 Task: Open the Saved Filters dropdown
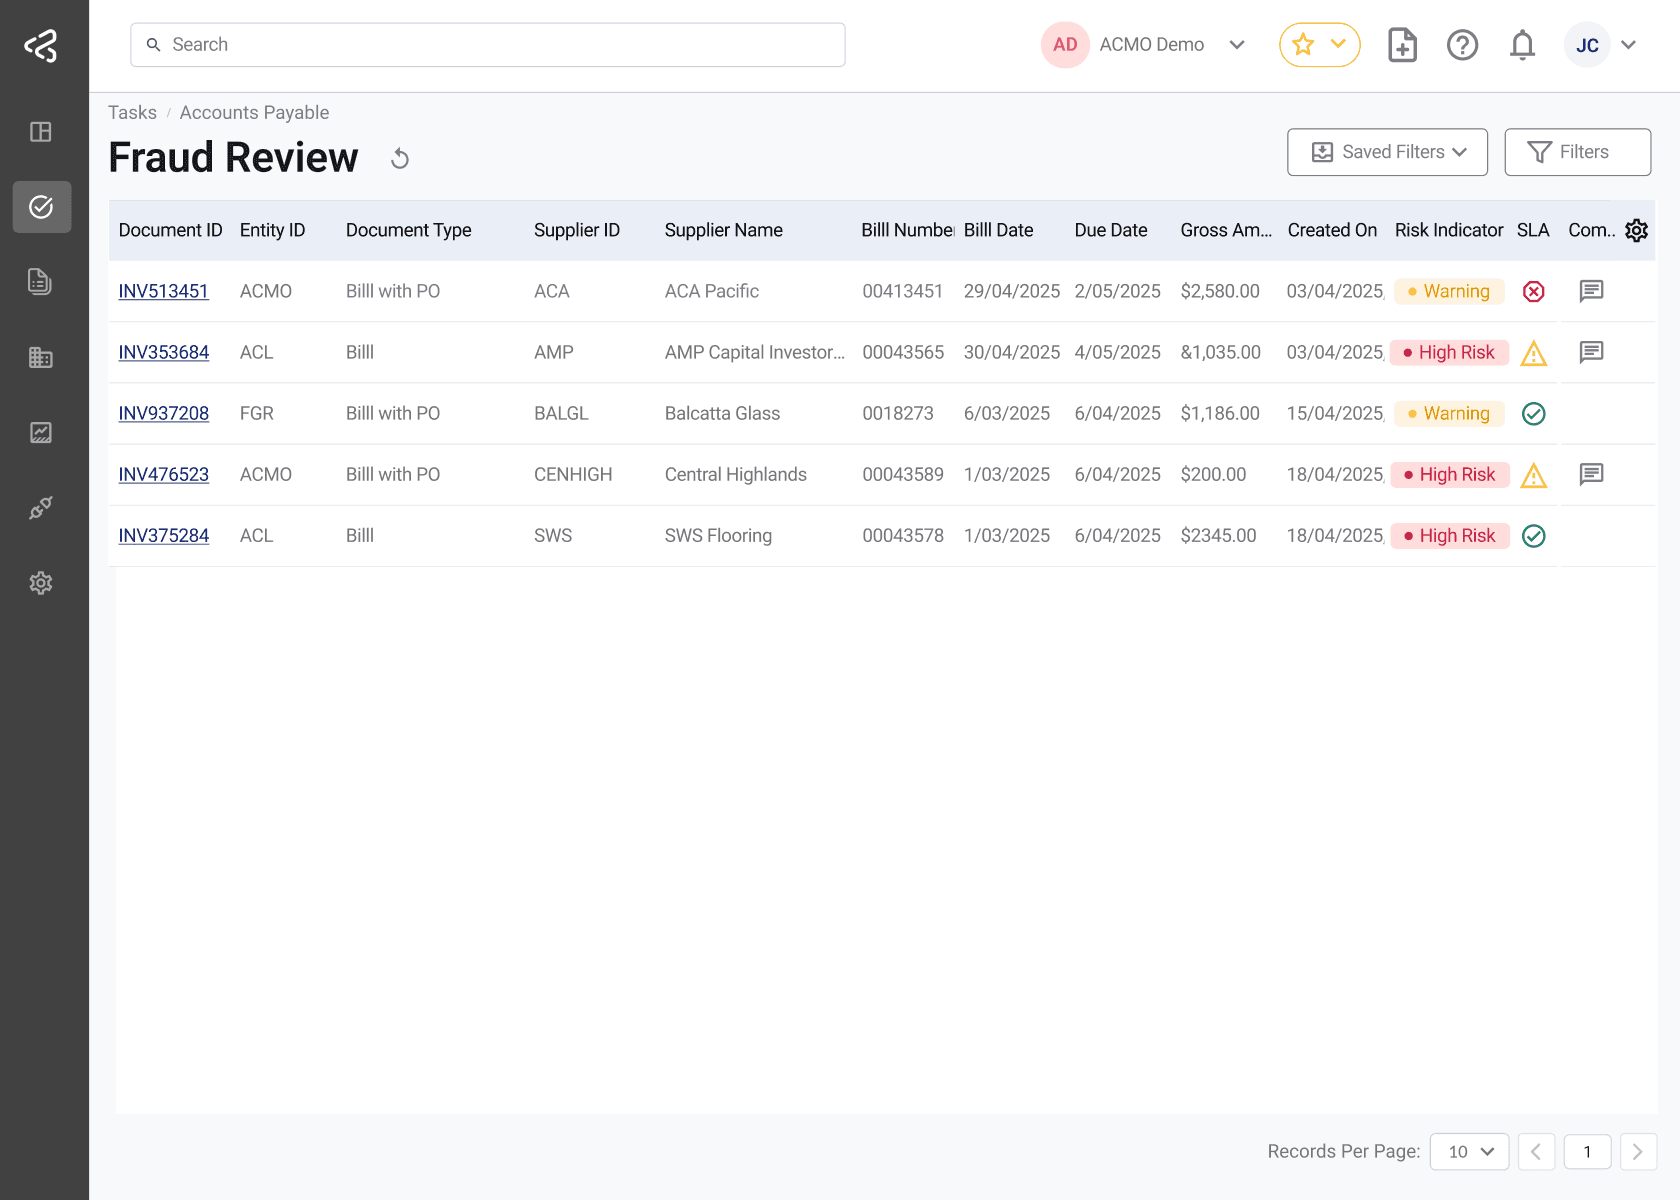coord(1387,152)
